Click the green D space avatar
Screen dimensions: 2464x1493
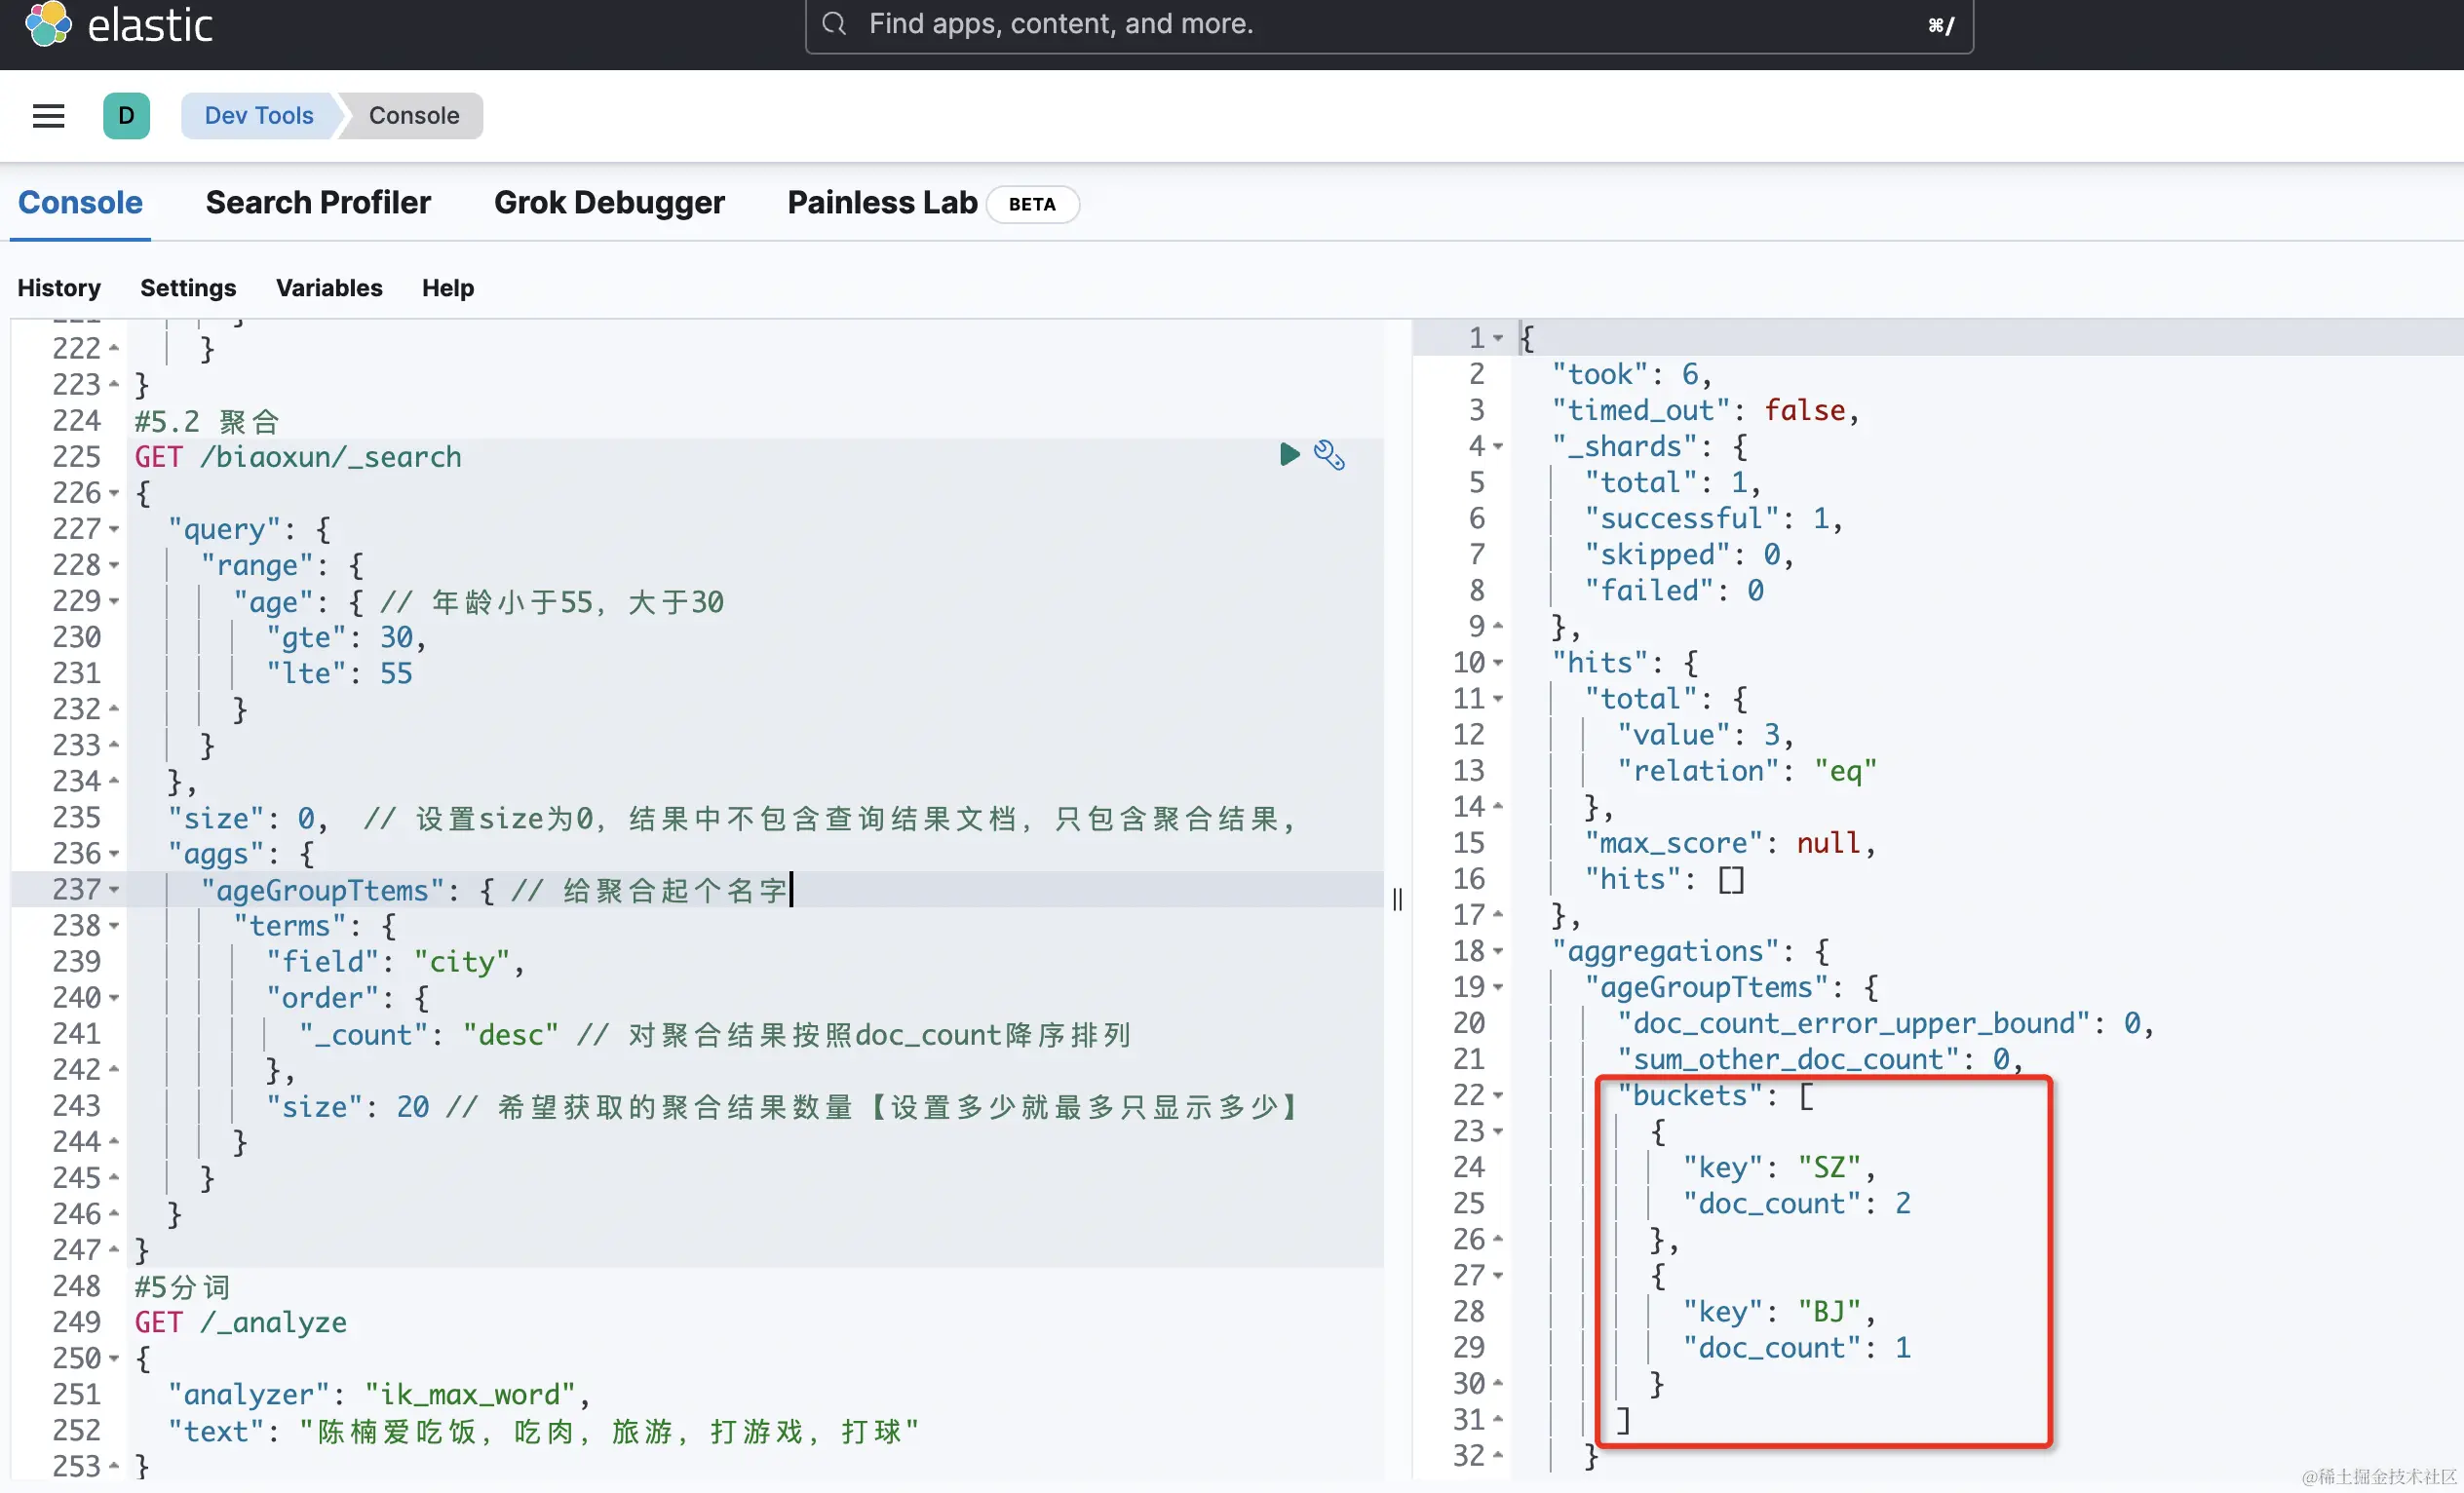tap(126, 116)
